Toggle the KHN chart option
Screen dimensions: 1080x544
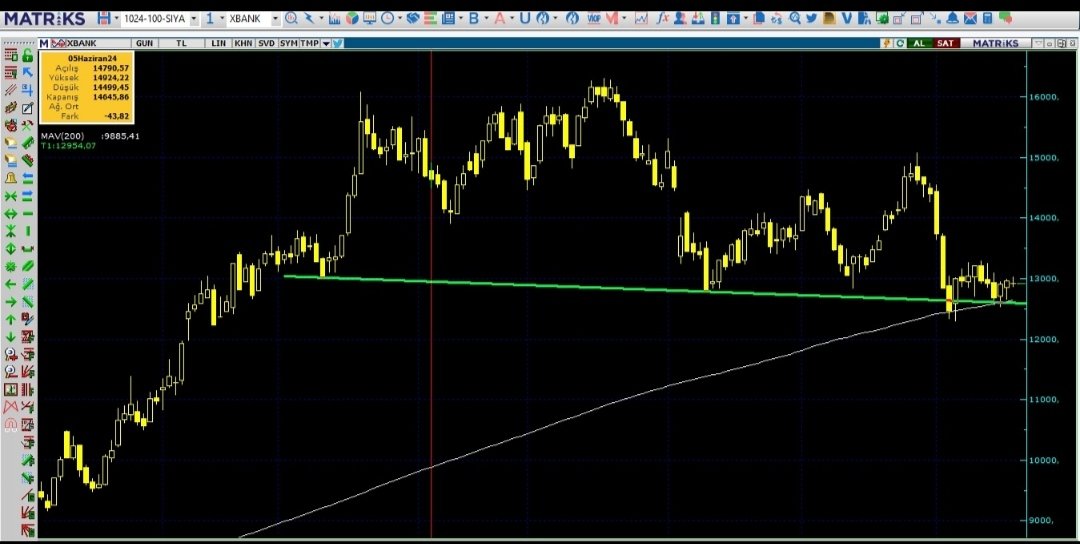[243, 43]
